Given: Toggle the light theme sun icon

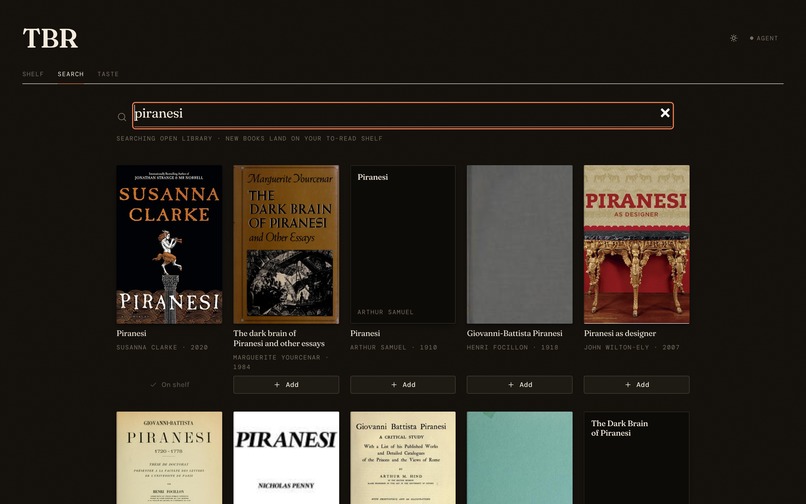Looking at the screenshot, I should click(x=734, y=38).
